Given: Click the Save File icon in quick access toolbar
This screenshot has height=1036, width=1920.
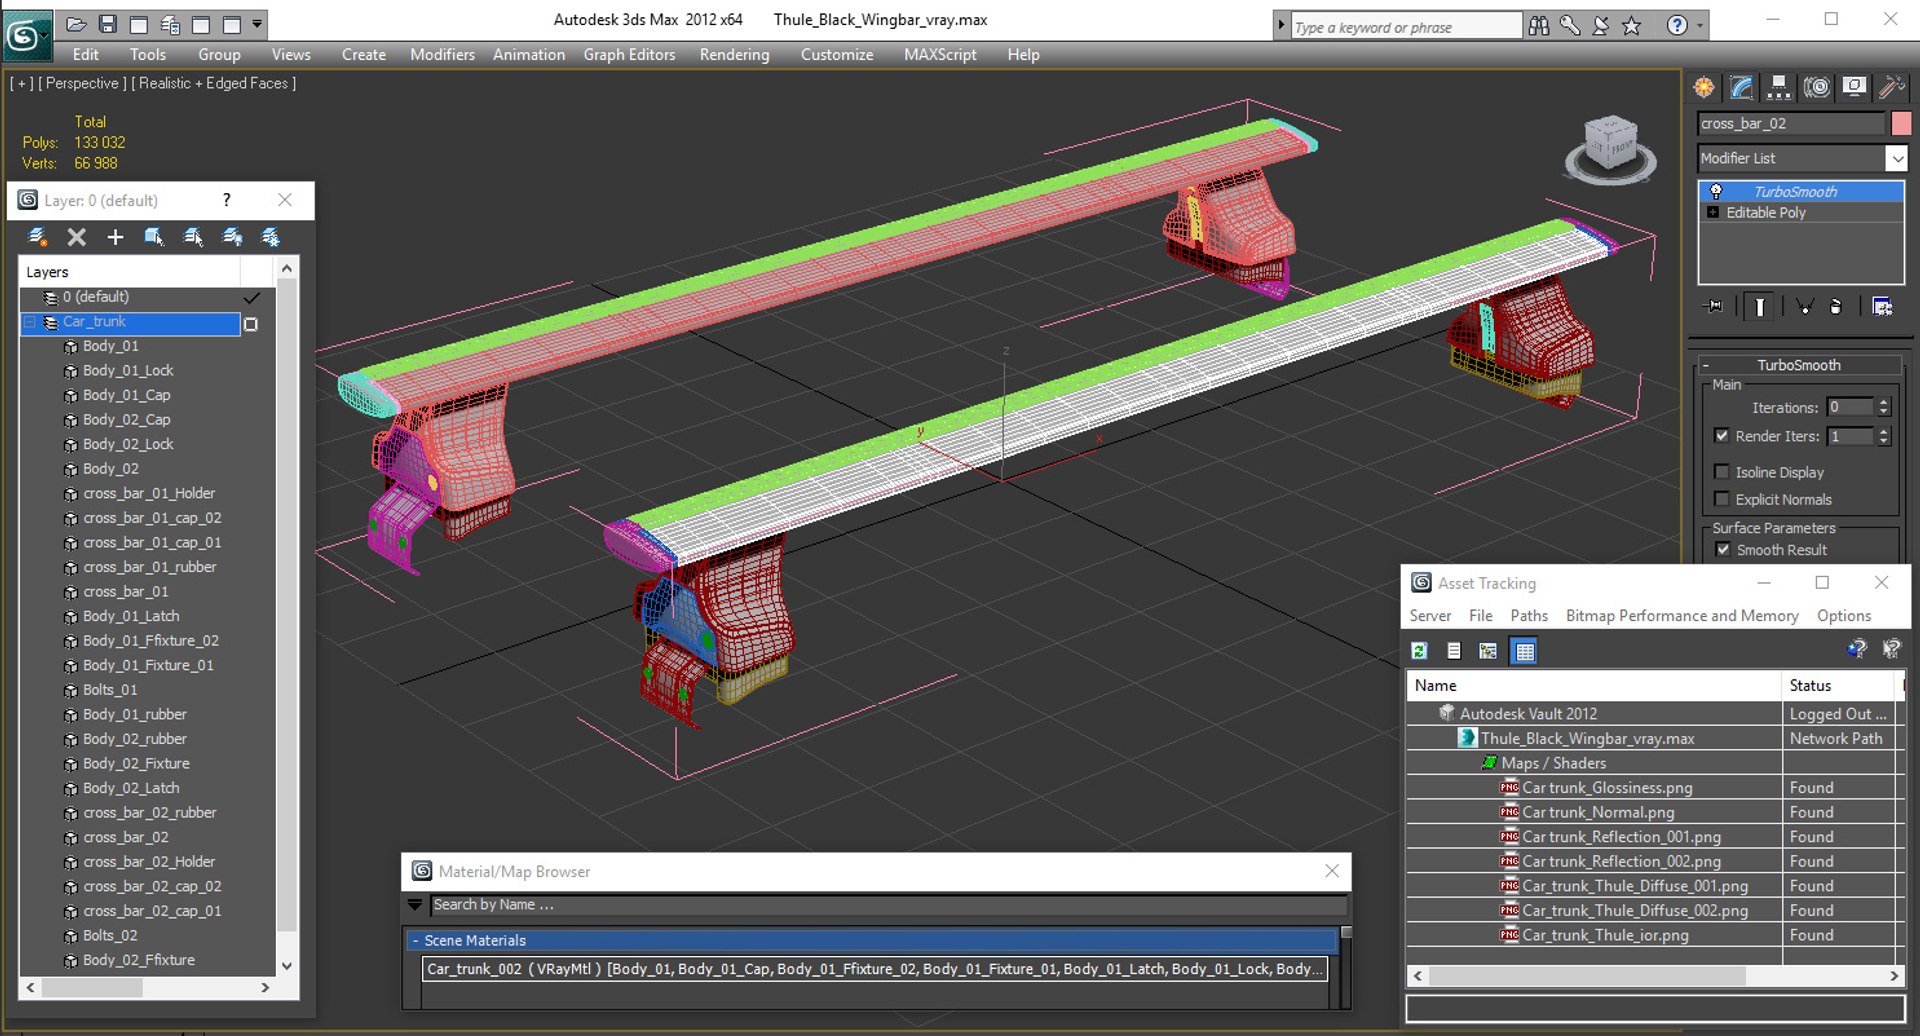Looking at the screenshot, I should pyautogui.click(x=108, y=24).
